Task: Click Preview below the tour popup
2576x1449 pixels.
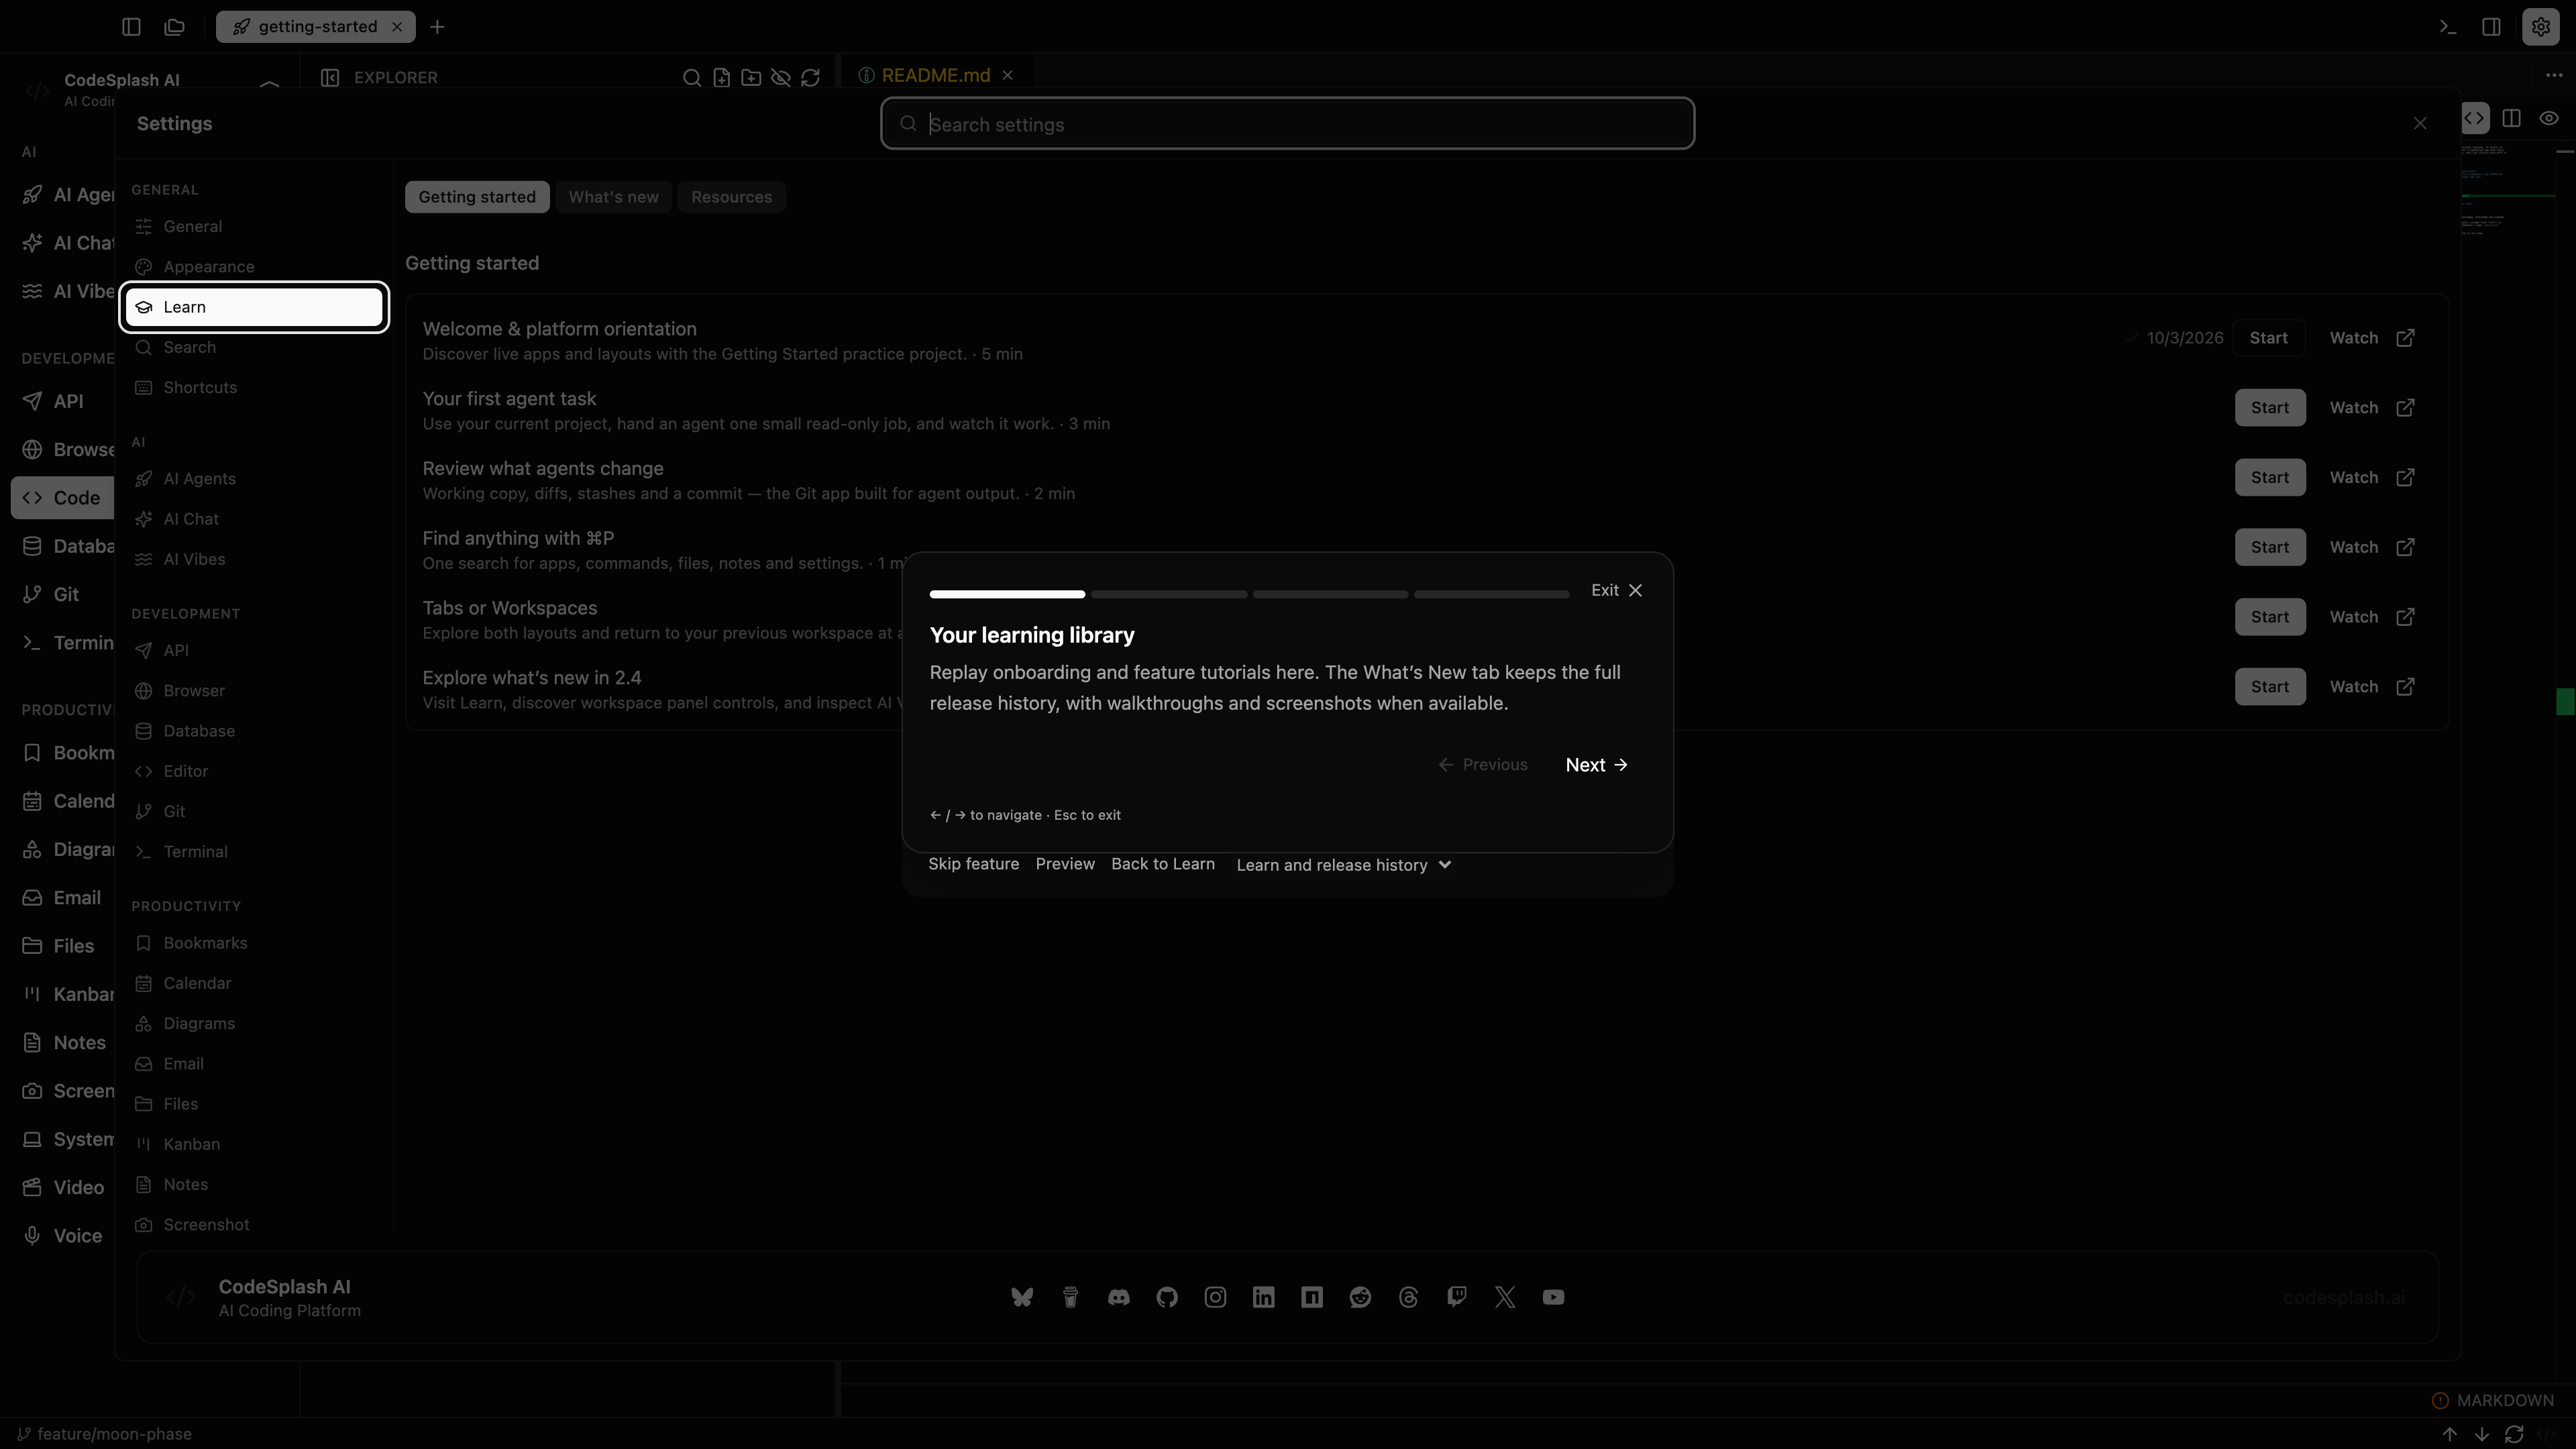Action: click(1065, 864)
